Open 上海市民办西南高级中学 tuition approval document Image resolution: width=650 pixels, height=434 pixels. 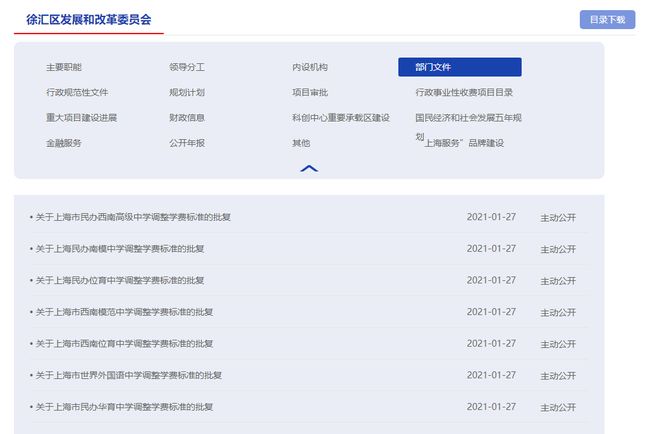coord(133,217)
